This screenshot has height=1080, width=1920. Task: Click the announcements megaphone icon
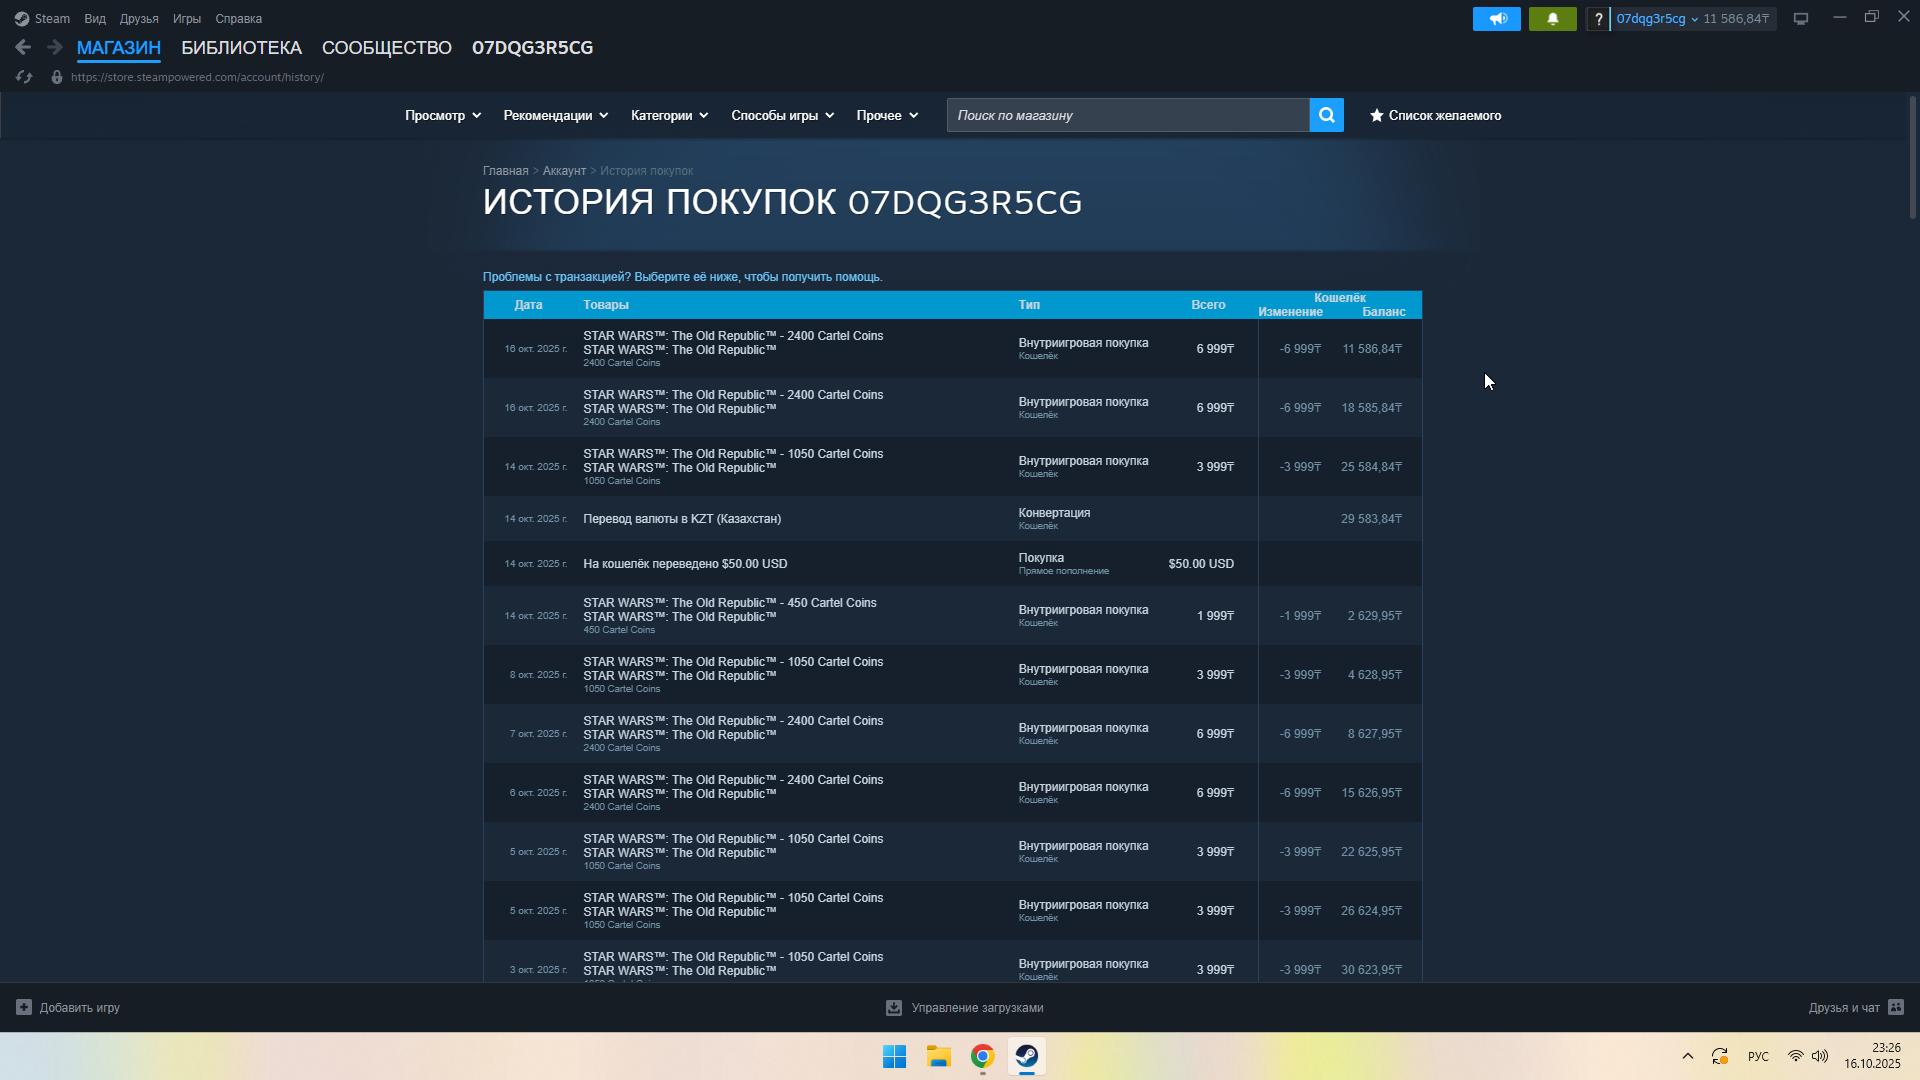tap(1496, 19)
